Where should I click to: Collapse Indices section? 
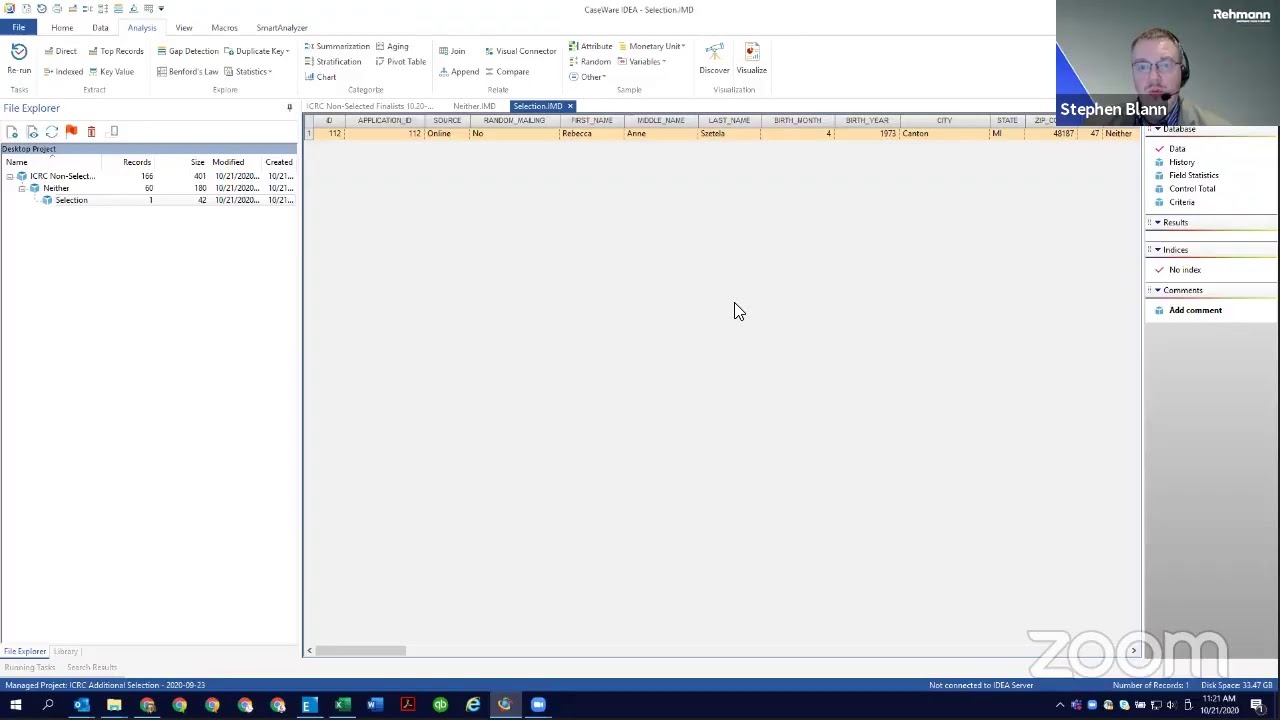pyautogui.click(x=1158, y=250)
